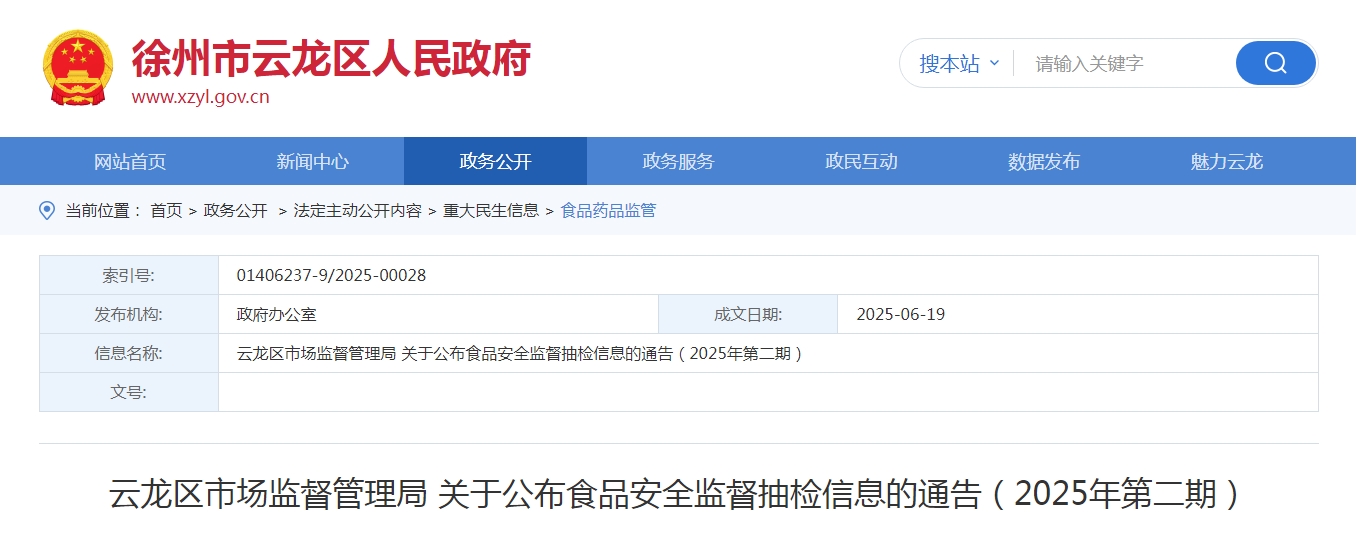Open the 网站首页 nav item

(x=130, y=161)
